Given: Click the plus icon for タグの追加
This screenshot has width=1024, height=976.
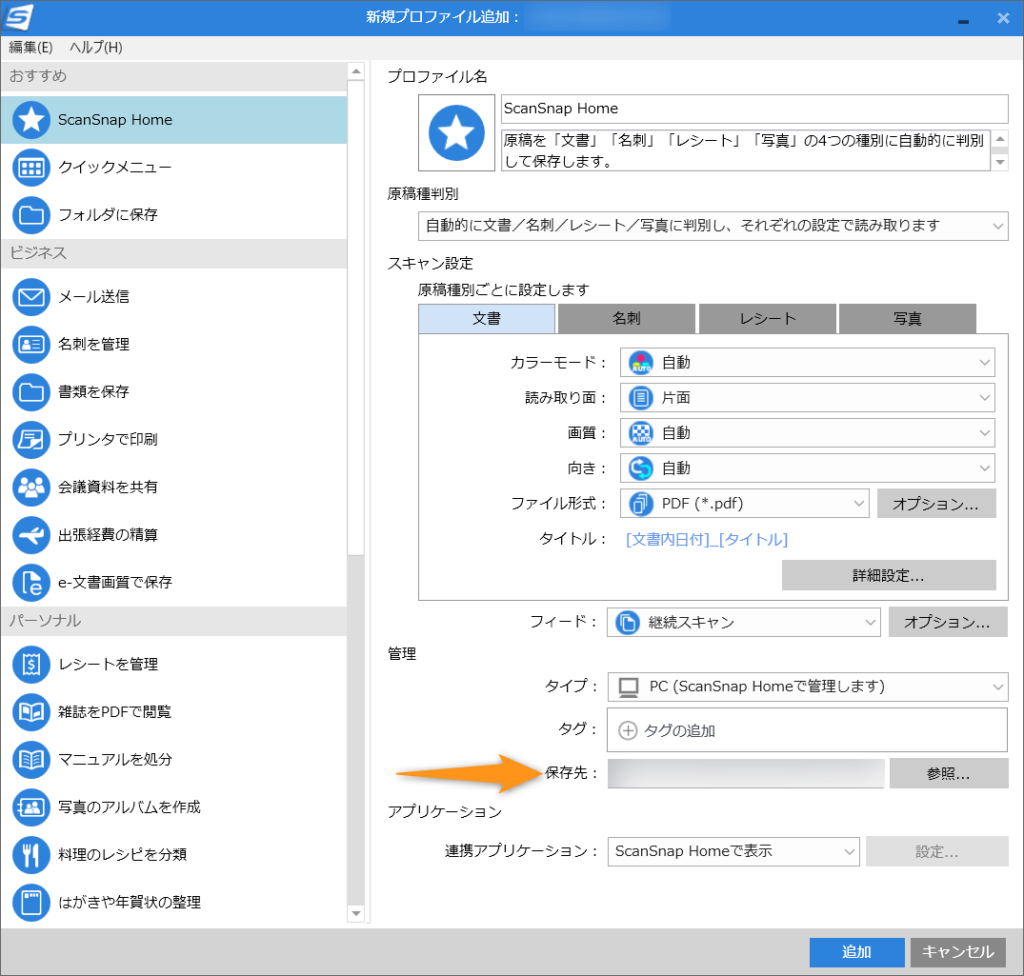Looking at the screenshot, I should (628, 730).
